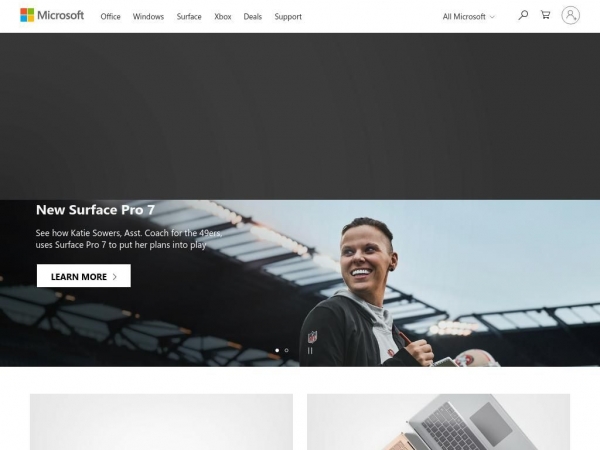Open the Windows menu item

tap(148, 17)
